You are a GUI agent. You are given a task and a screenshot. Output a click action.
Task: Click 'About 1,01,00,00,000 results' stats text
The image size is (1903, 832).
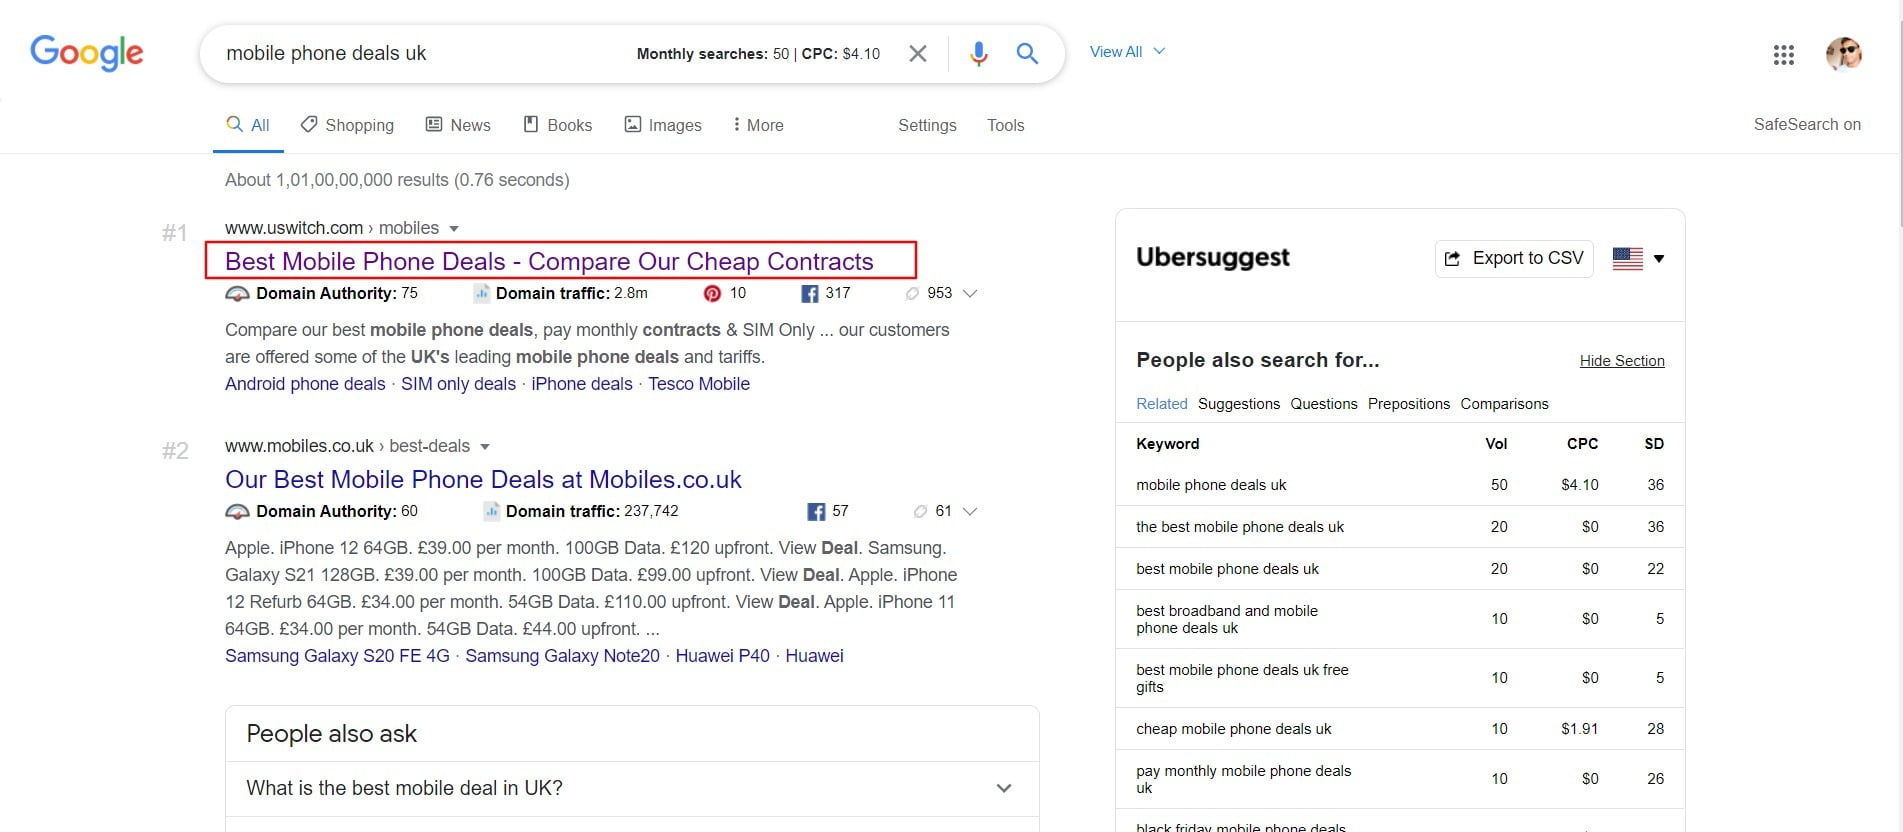[x=397, y=180]
